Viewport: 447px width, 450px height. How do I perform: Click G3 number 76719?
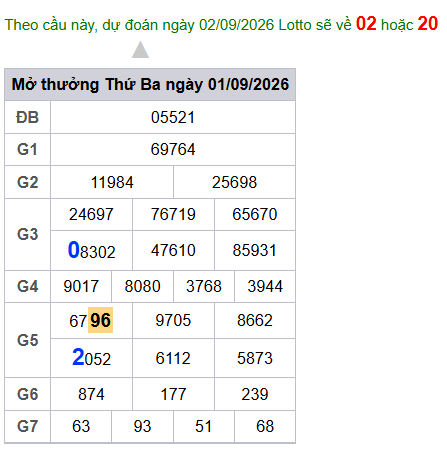tap(173, 214)
